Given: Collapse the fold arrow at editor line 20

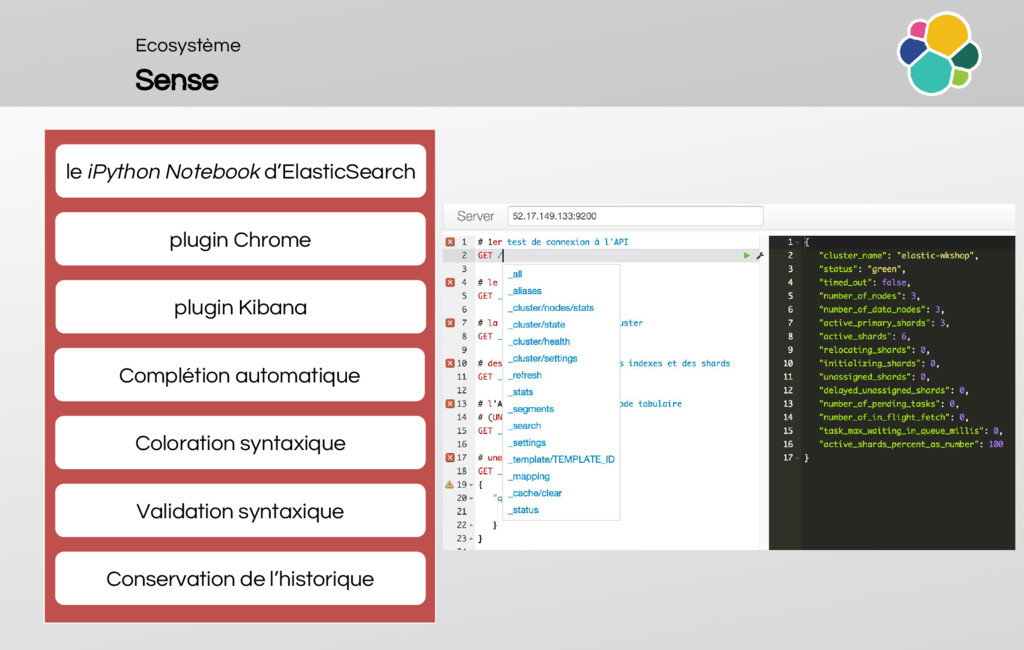Looking at the screenshot, I should (x=472, y=498).
